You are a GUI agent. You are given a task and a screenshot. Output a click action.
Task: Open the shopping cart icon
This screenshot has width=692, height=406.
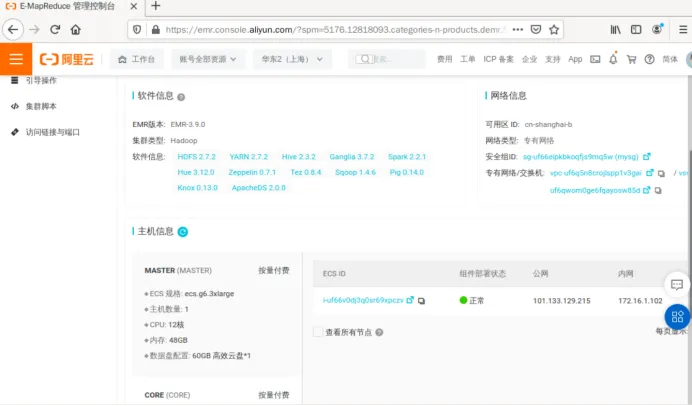point(632,59)
